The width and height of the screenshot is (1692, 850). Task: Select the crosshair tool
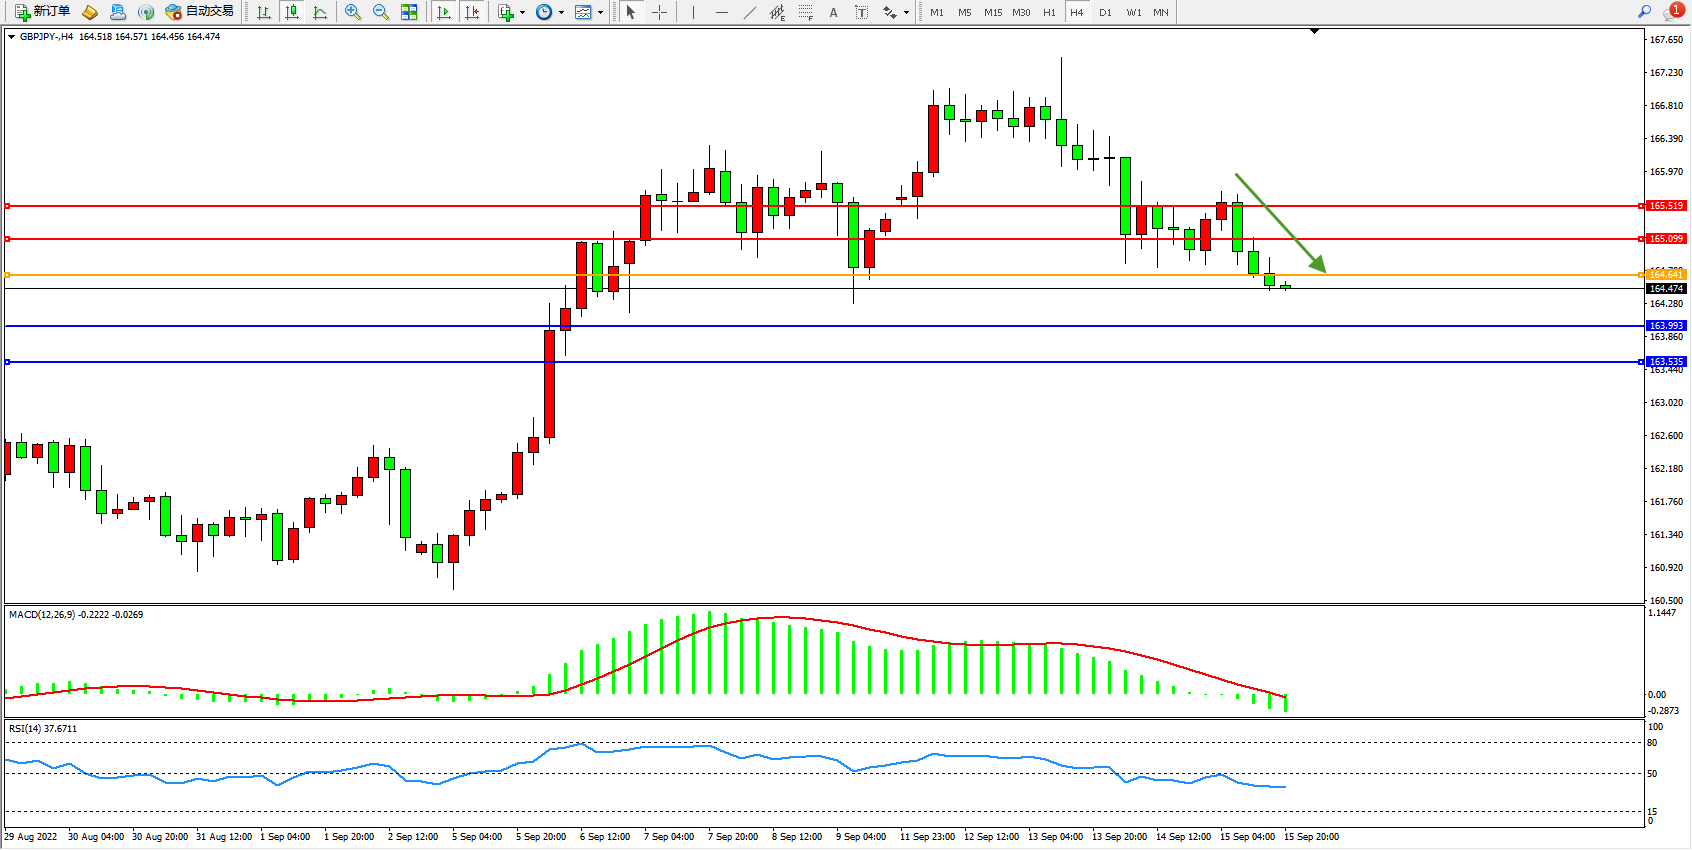(x=659, y=12)
